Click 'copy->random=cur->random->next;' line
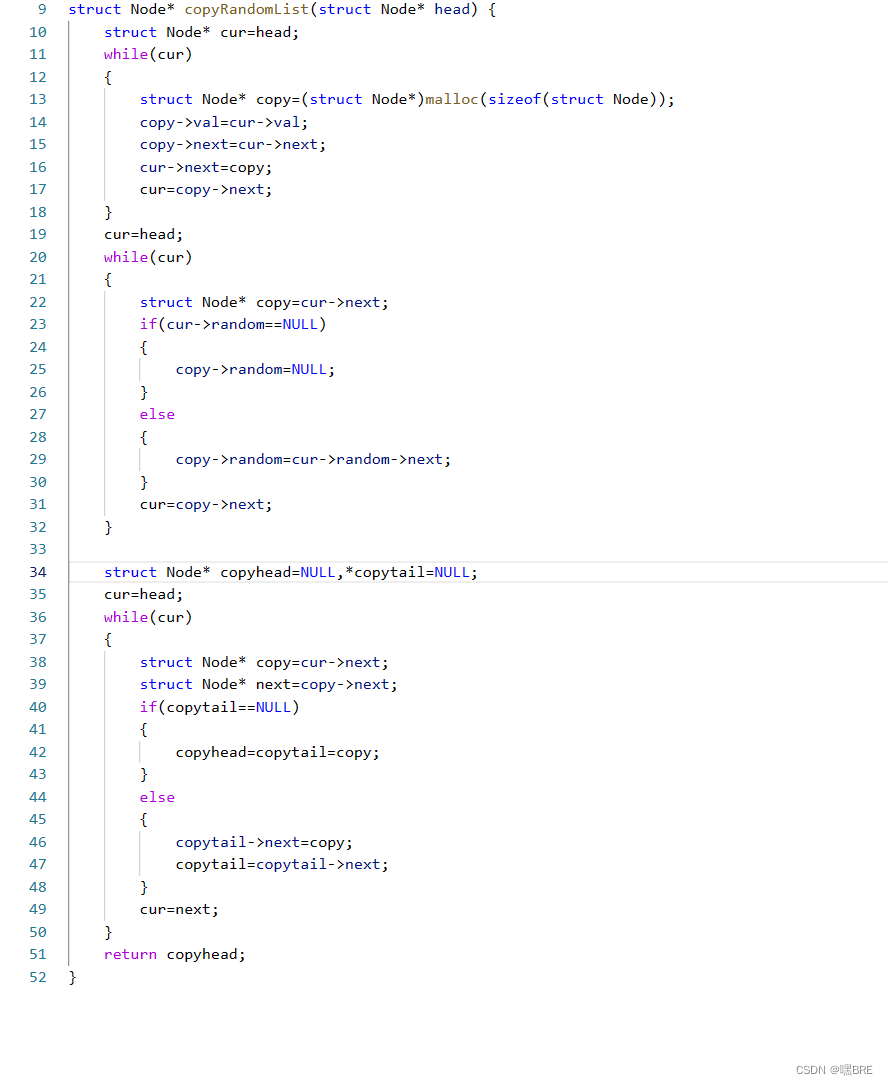The image size is (888, 1085). coord(313,459)
